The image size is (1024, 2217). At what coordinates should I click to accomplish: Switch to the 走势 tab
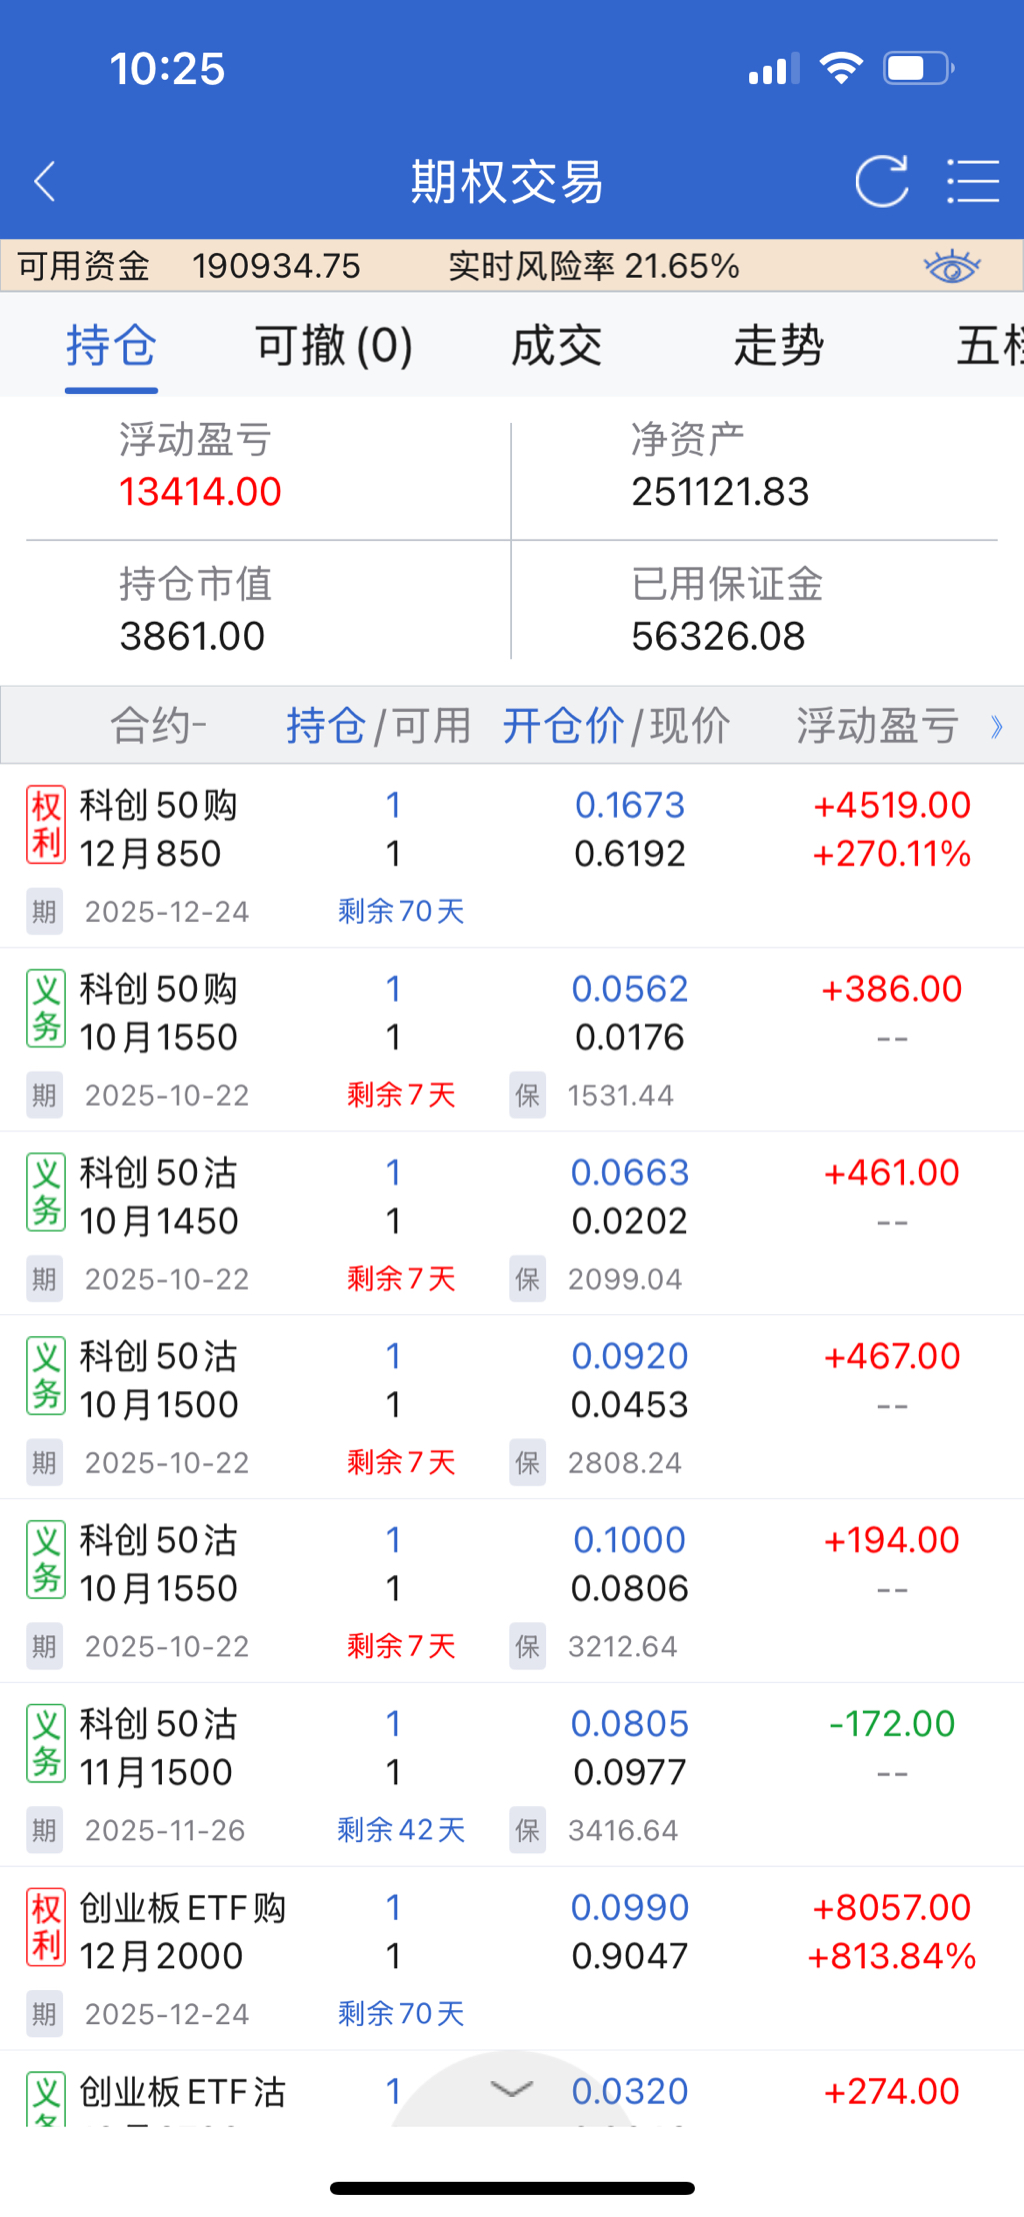[x=778, y=346]
